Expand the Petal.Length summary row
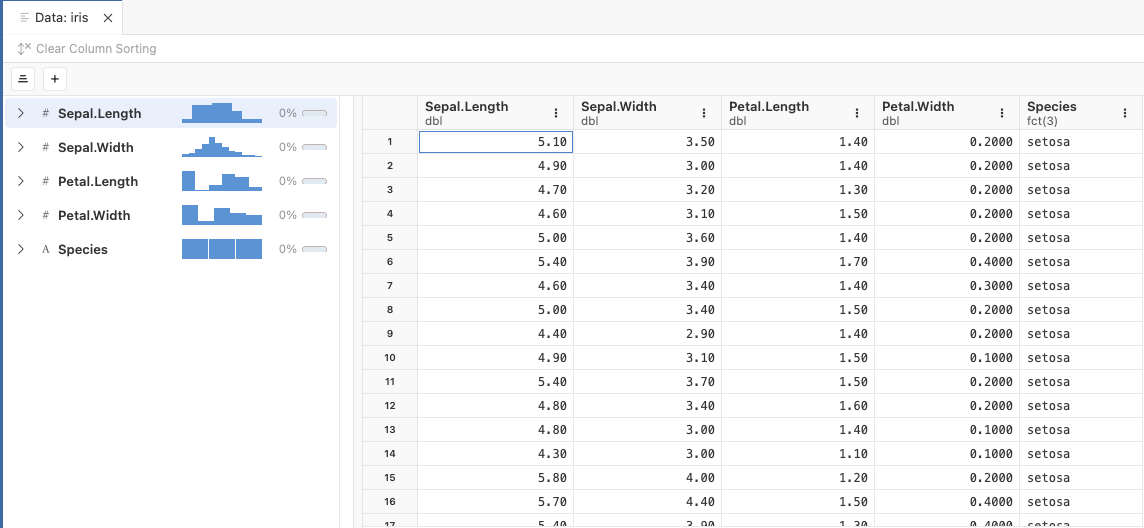Viewport: 1144px width, 528px height. point(21,182)
